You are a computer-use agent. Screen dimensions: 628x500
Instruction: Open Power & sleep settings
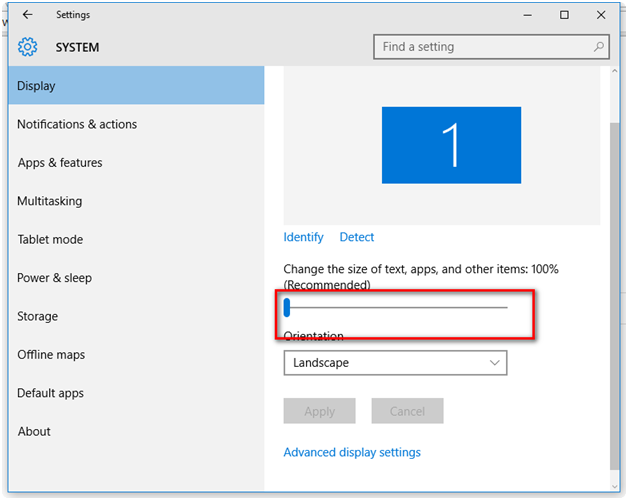[52, 278]
